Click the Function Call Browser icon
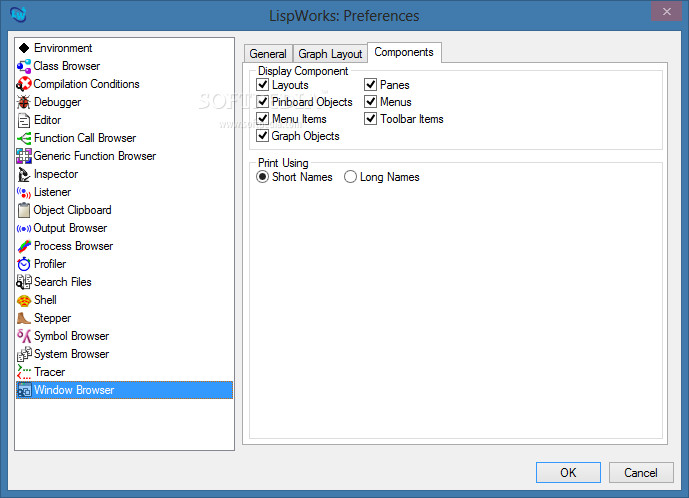This screenshot has height=498, width=689. [x=24, y=138]
